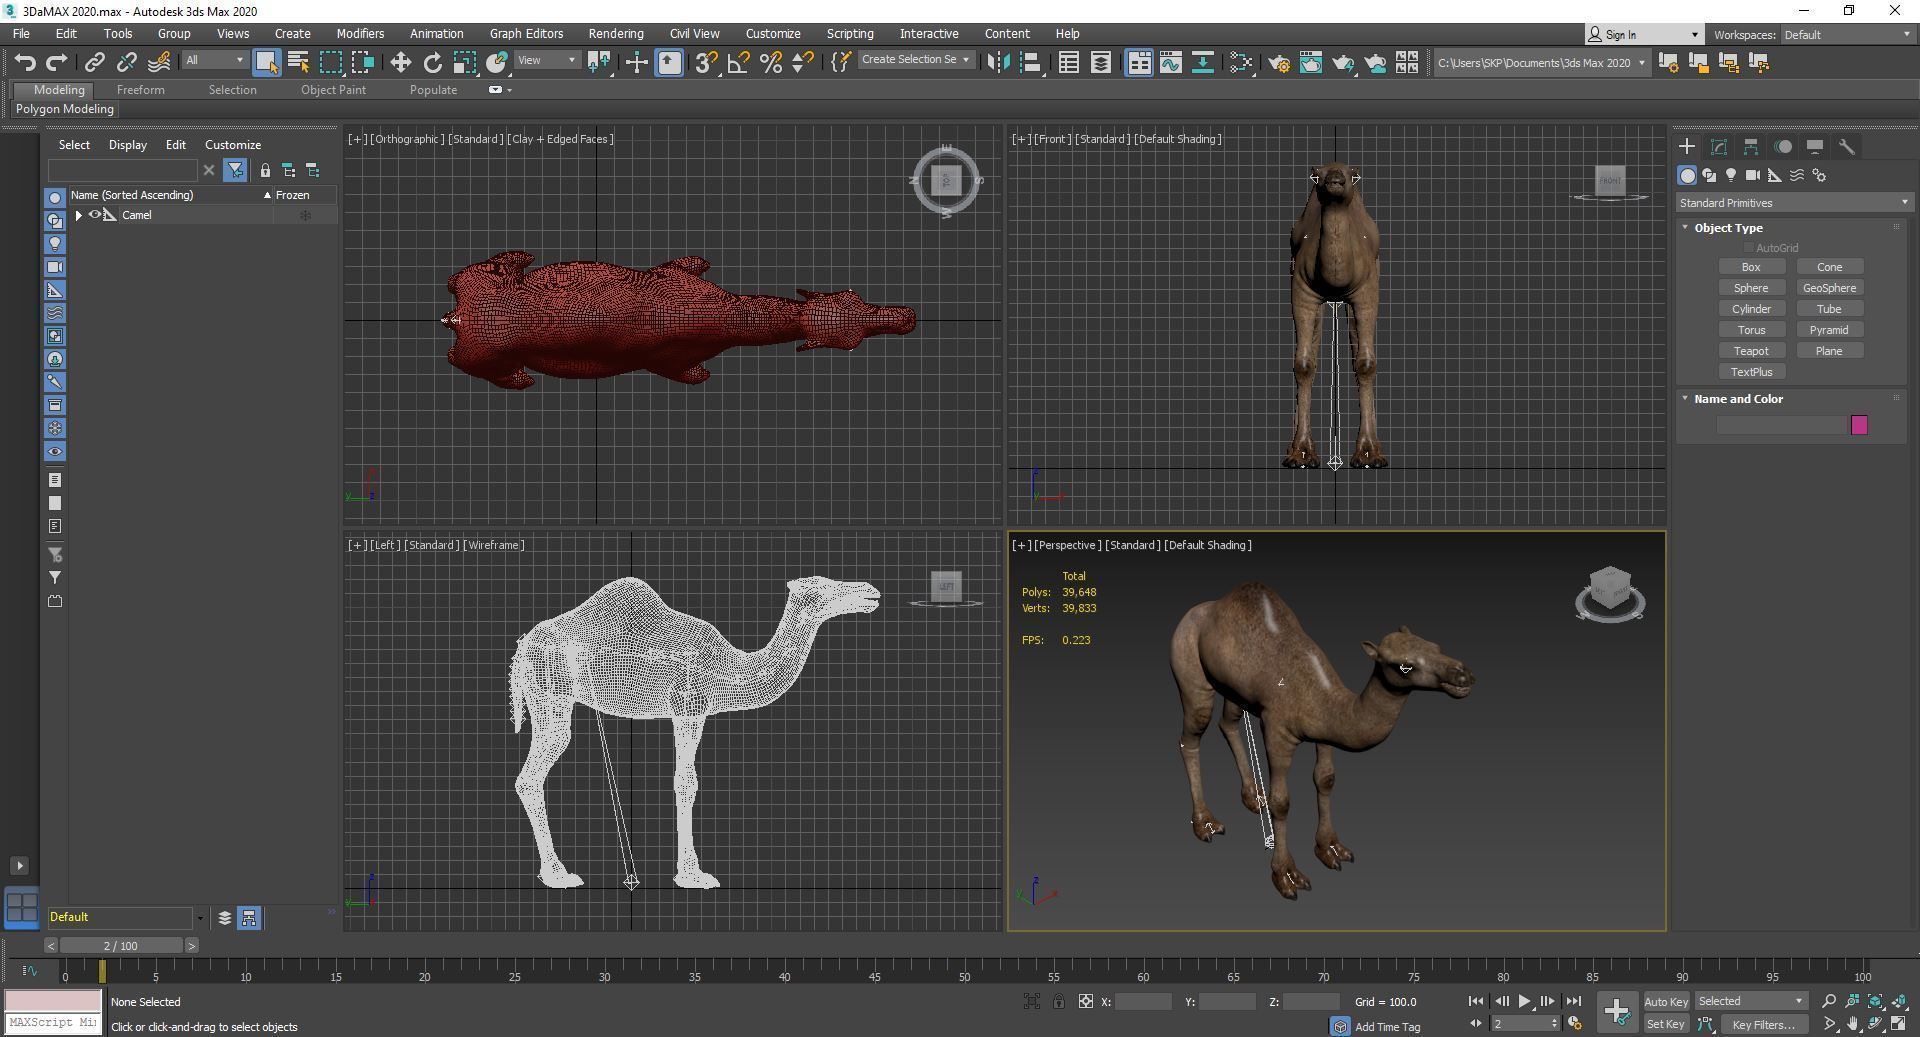Select the Select and Link tool
The image size is (1920, 1037).
[94, 62]
